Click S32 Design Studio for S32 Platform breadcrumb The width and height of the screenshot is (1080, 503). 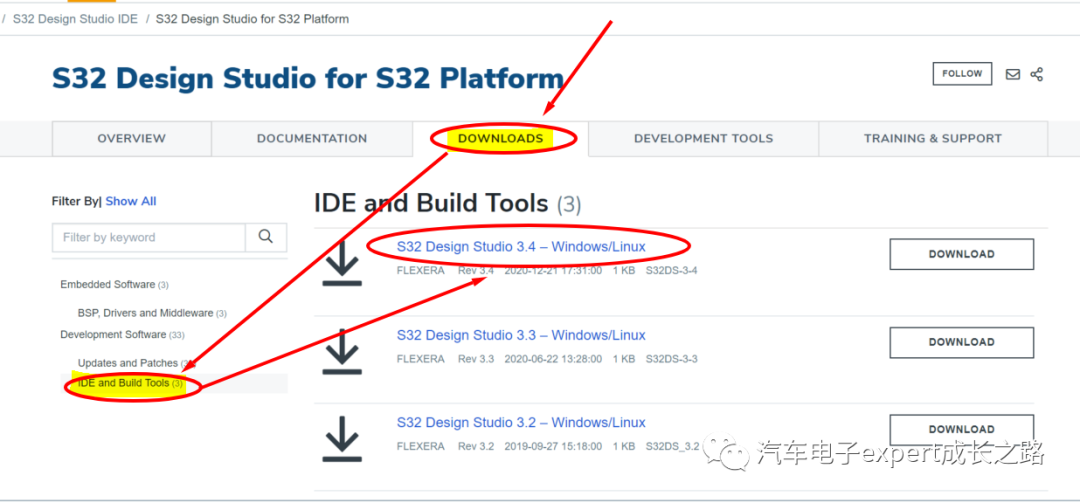(252, 19)
